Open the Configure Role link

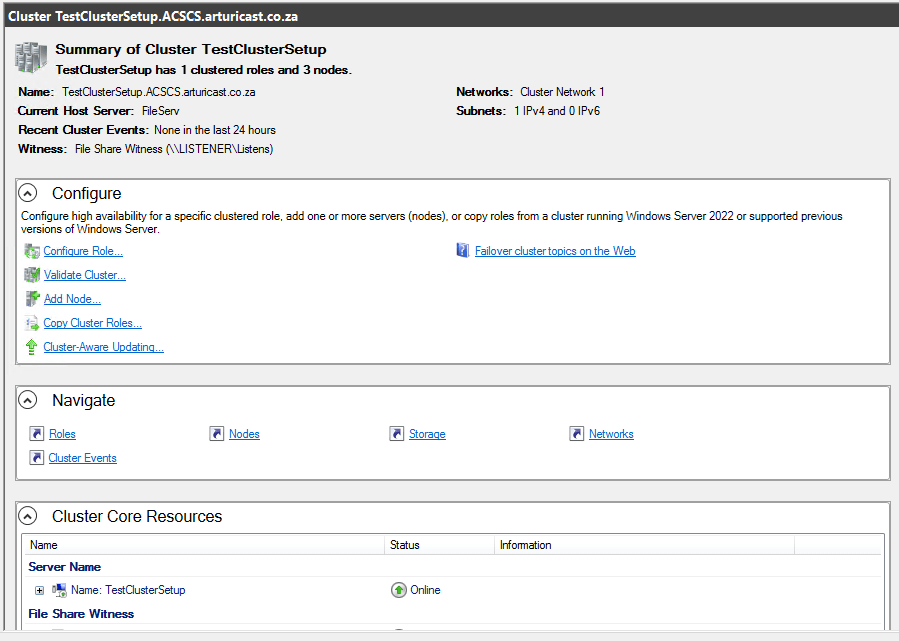[83, 251]
